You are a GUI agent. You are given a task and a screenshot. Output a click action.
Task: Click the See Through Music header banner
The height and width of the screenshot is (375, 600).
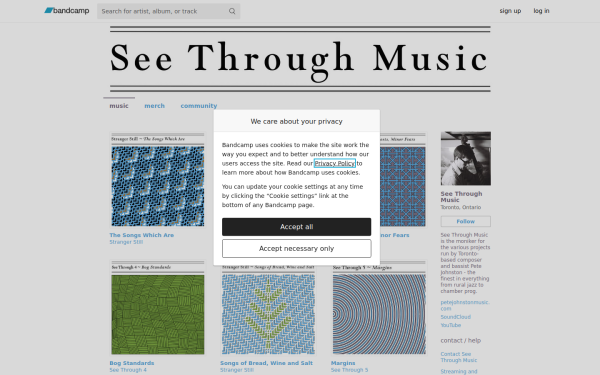click(x=300, y=59)
